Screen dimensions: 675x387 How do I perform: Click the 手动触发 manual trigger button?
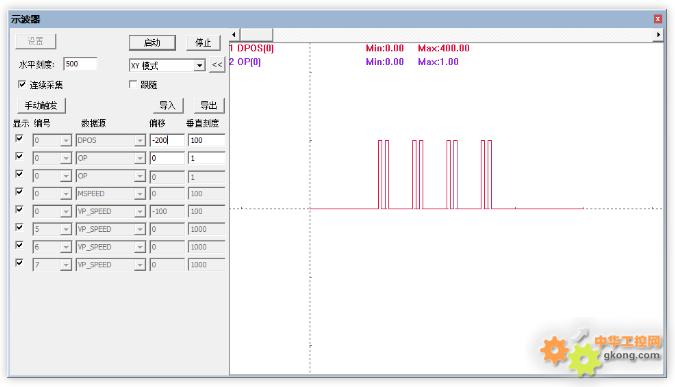point(41,105)
